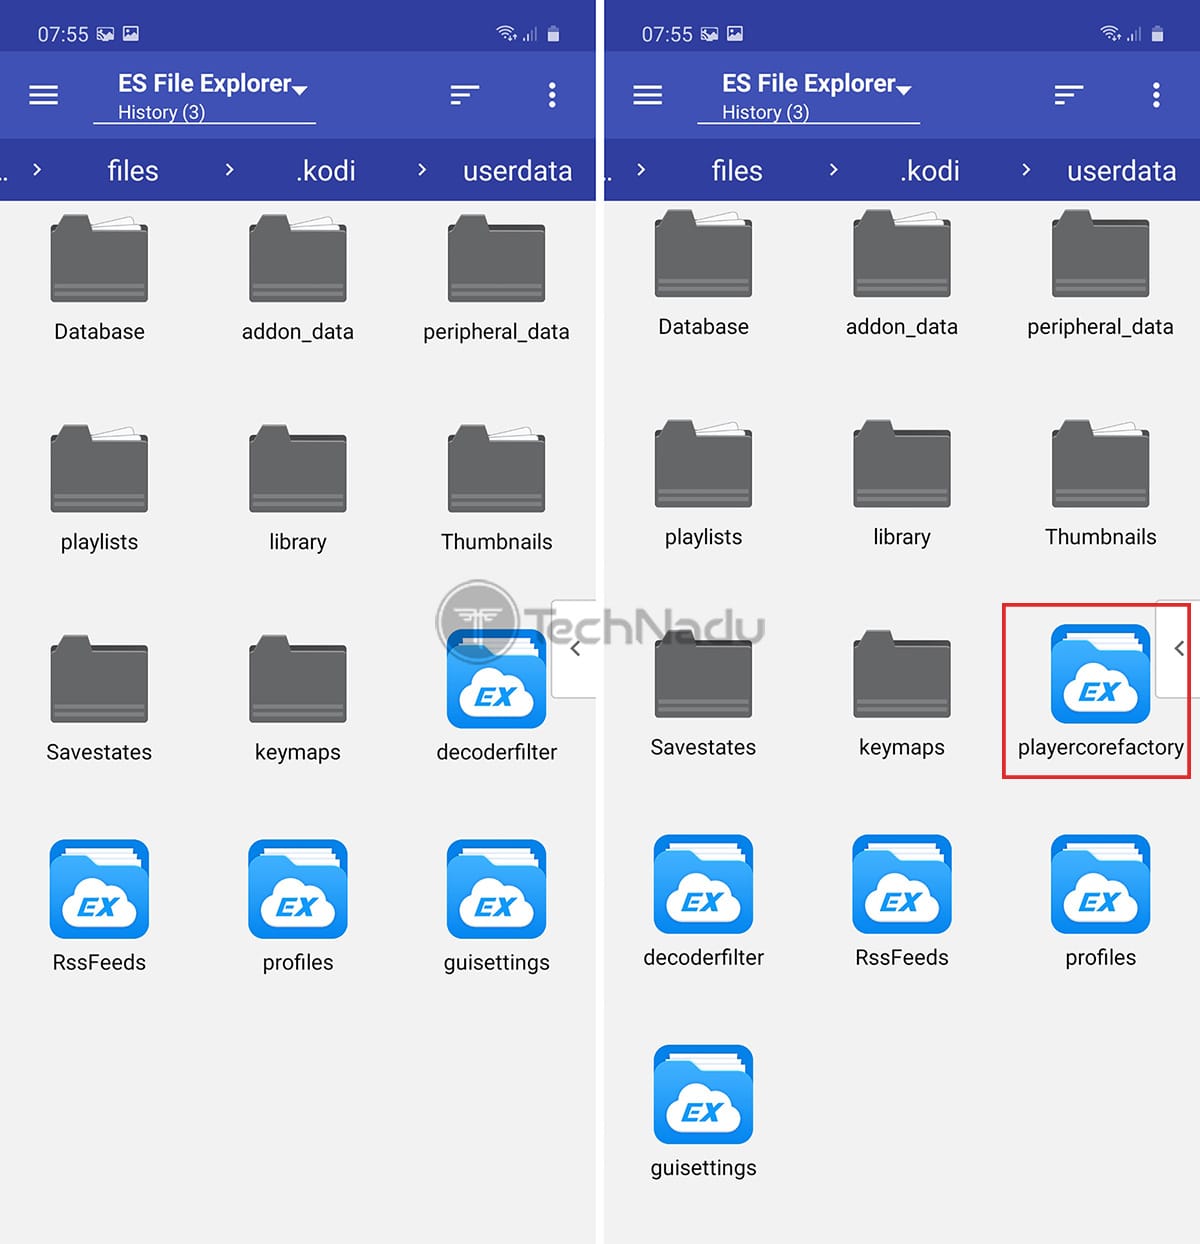Image resolution: width=1200 pixels, height=1244 pixels.
Task: Open decoderfilter file in right screen
Action: coord(703,901)
